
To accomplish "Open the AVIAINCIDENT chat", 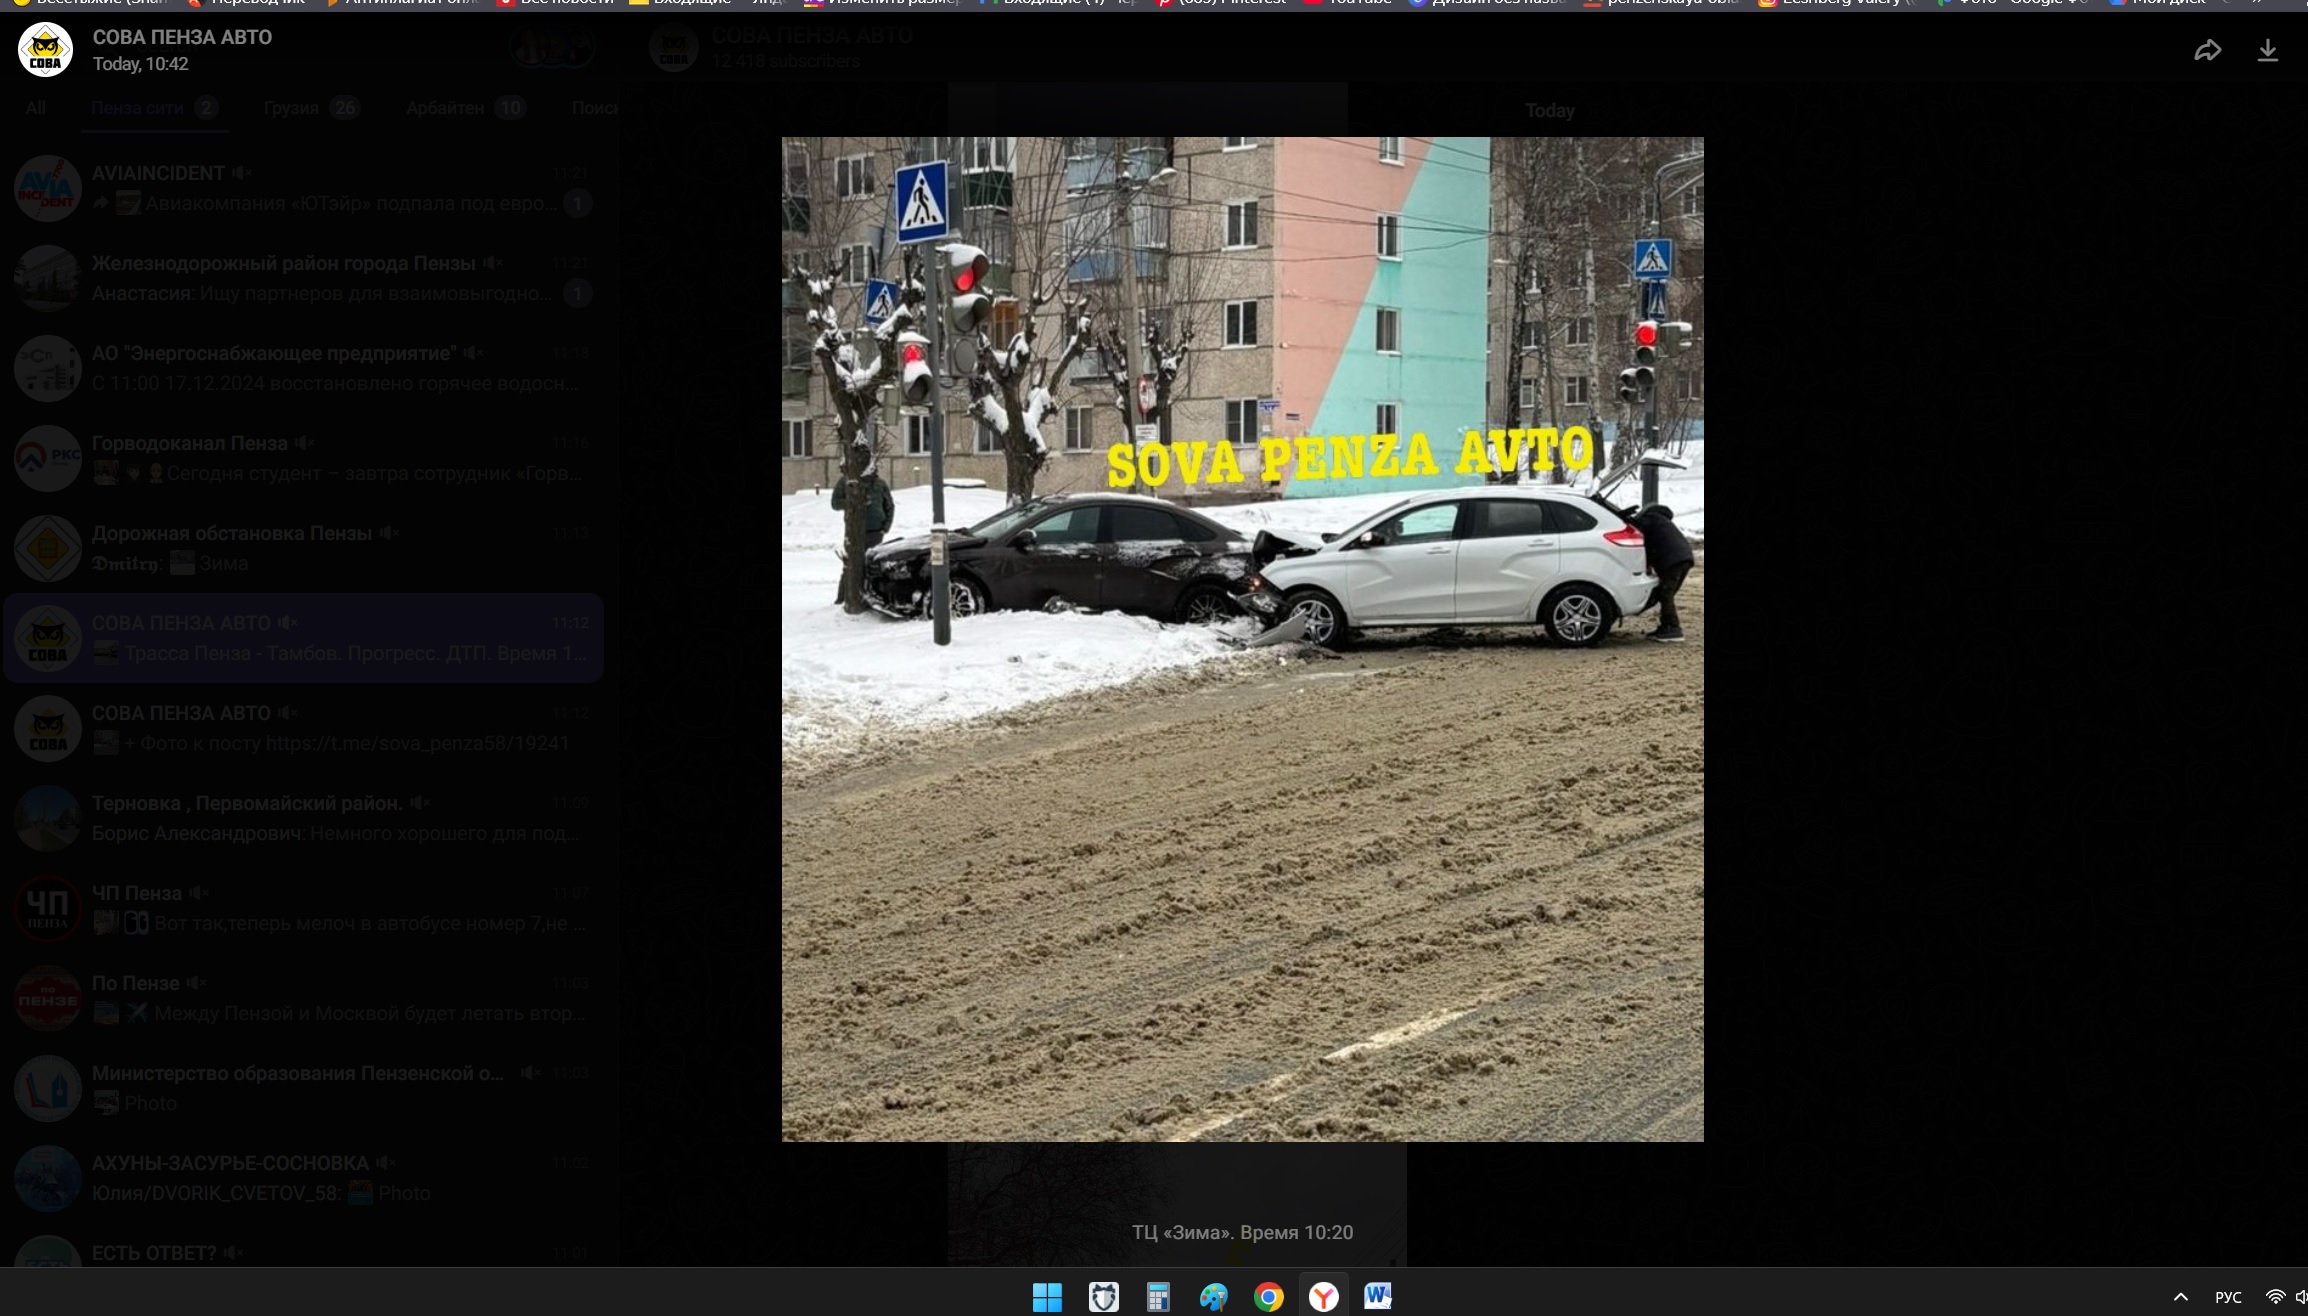I will click(x=300, y=188).
